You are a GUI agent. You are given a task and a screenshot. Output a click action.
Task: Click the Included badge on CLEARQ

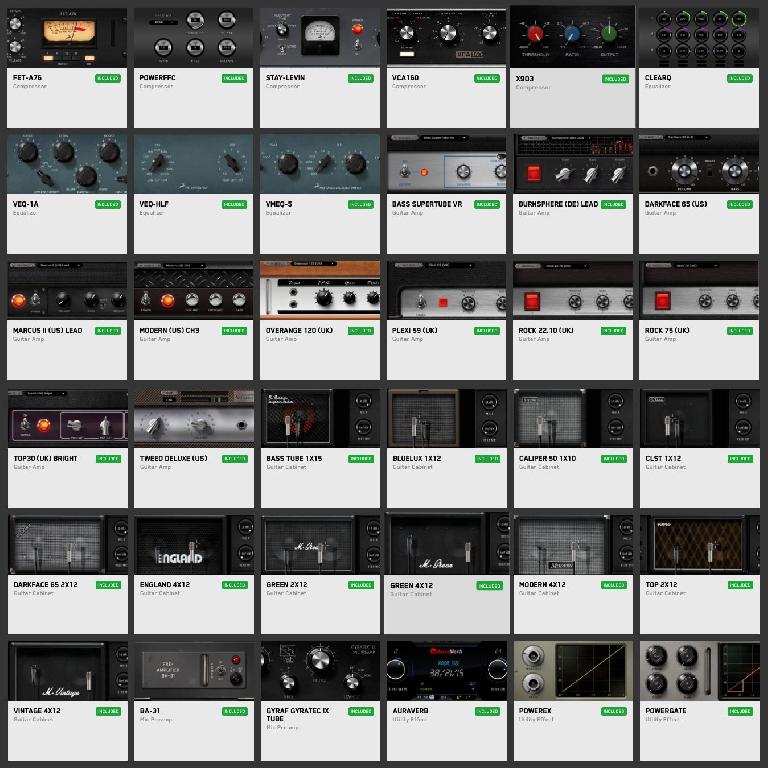[740, 78]
